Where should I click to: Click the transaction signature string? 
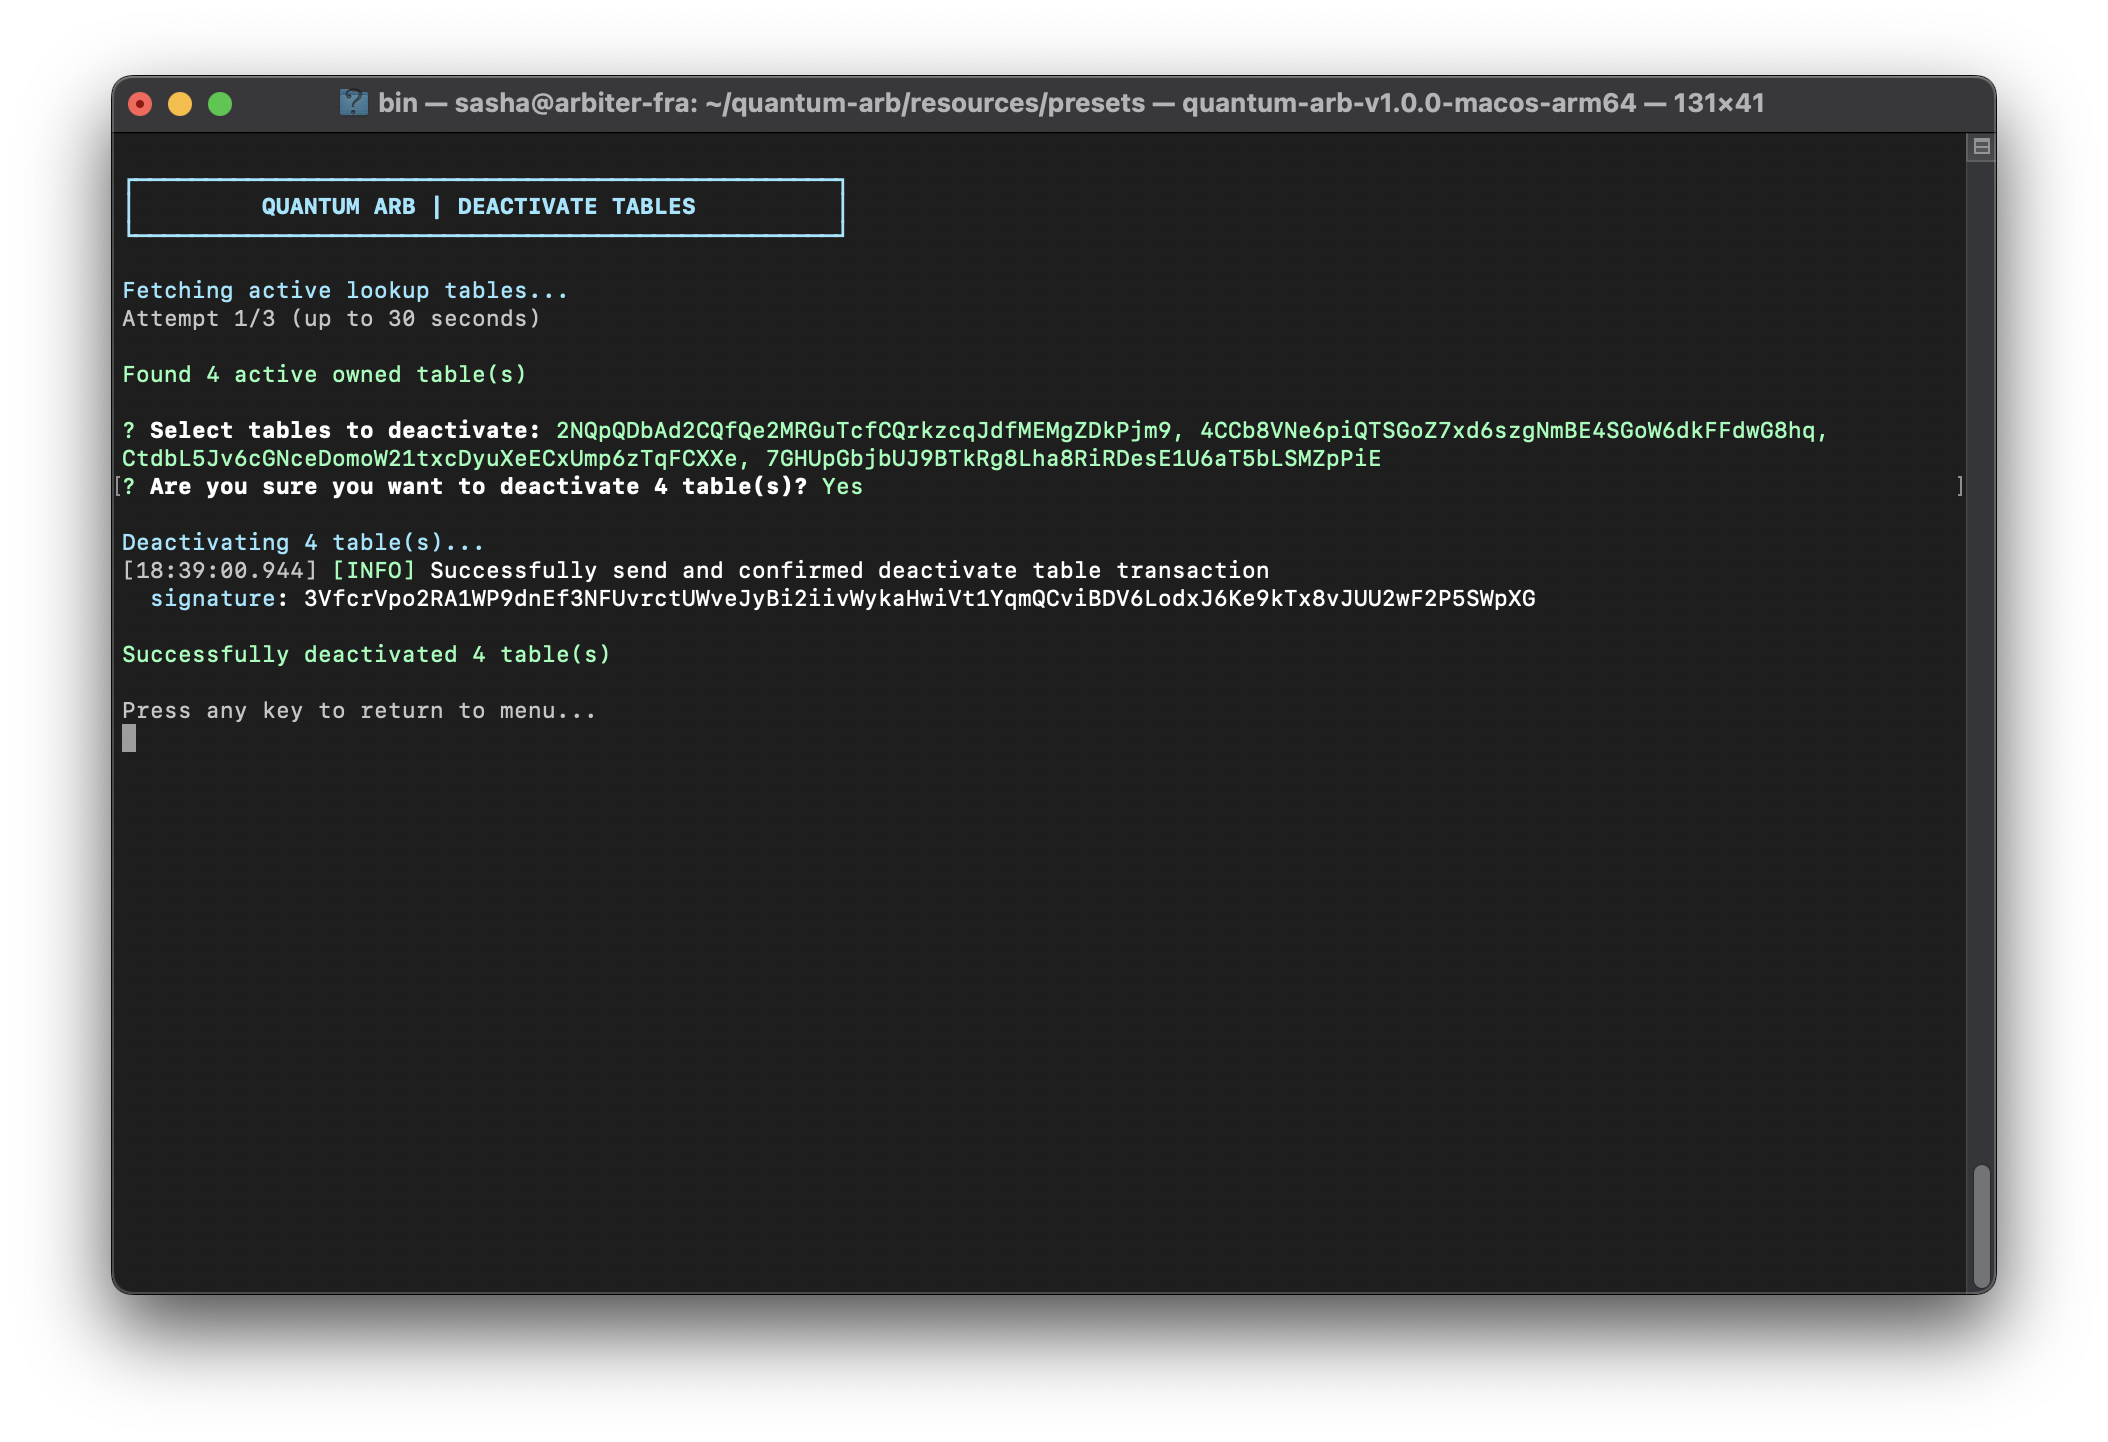click(x=919, y=599)
